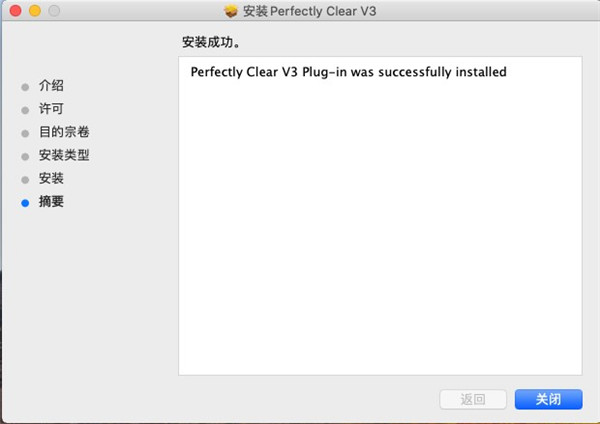Click the blue bullet beside 摘要
The height and width of the screenshot is (424, 600).
(25, 202)
